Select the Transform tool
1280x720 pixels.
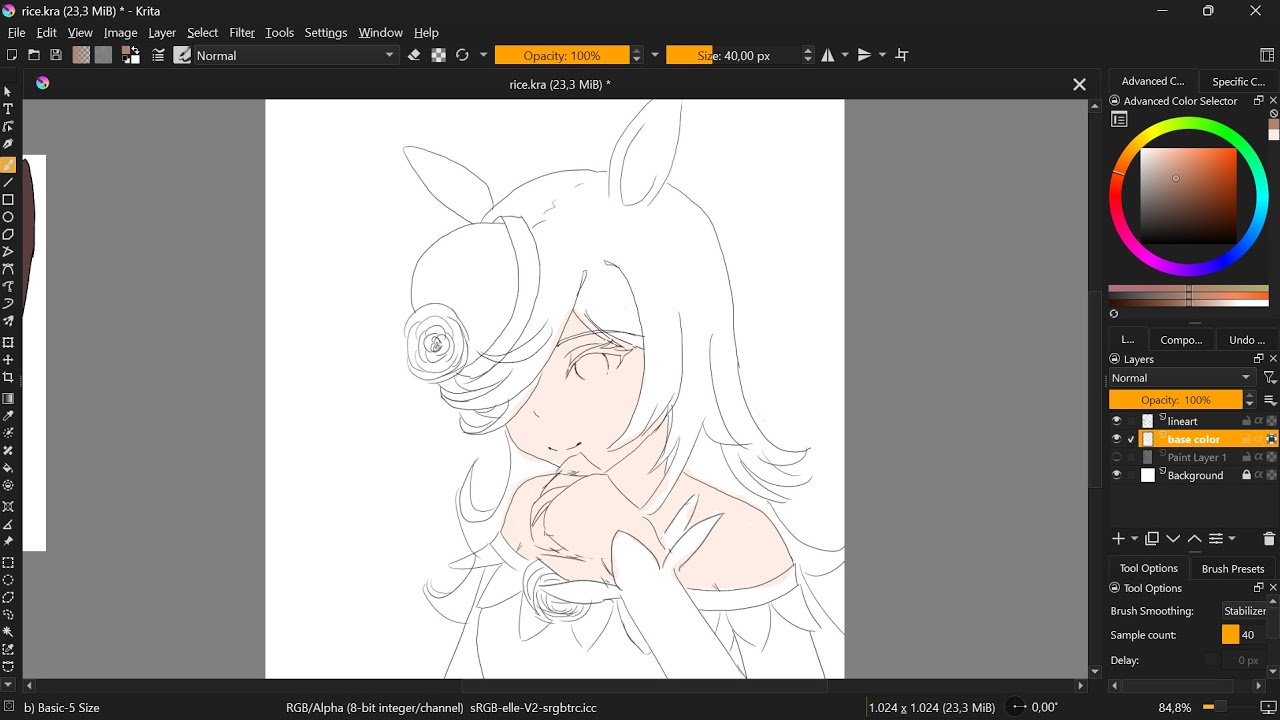point(9,343)
